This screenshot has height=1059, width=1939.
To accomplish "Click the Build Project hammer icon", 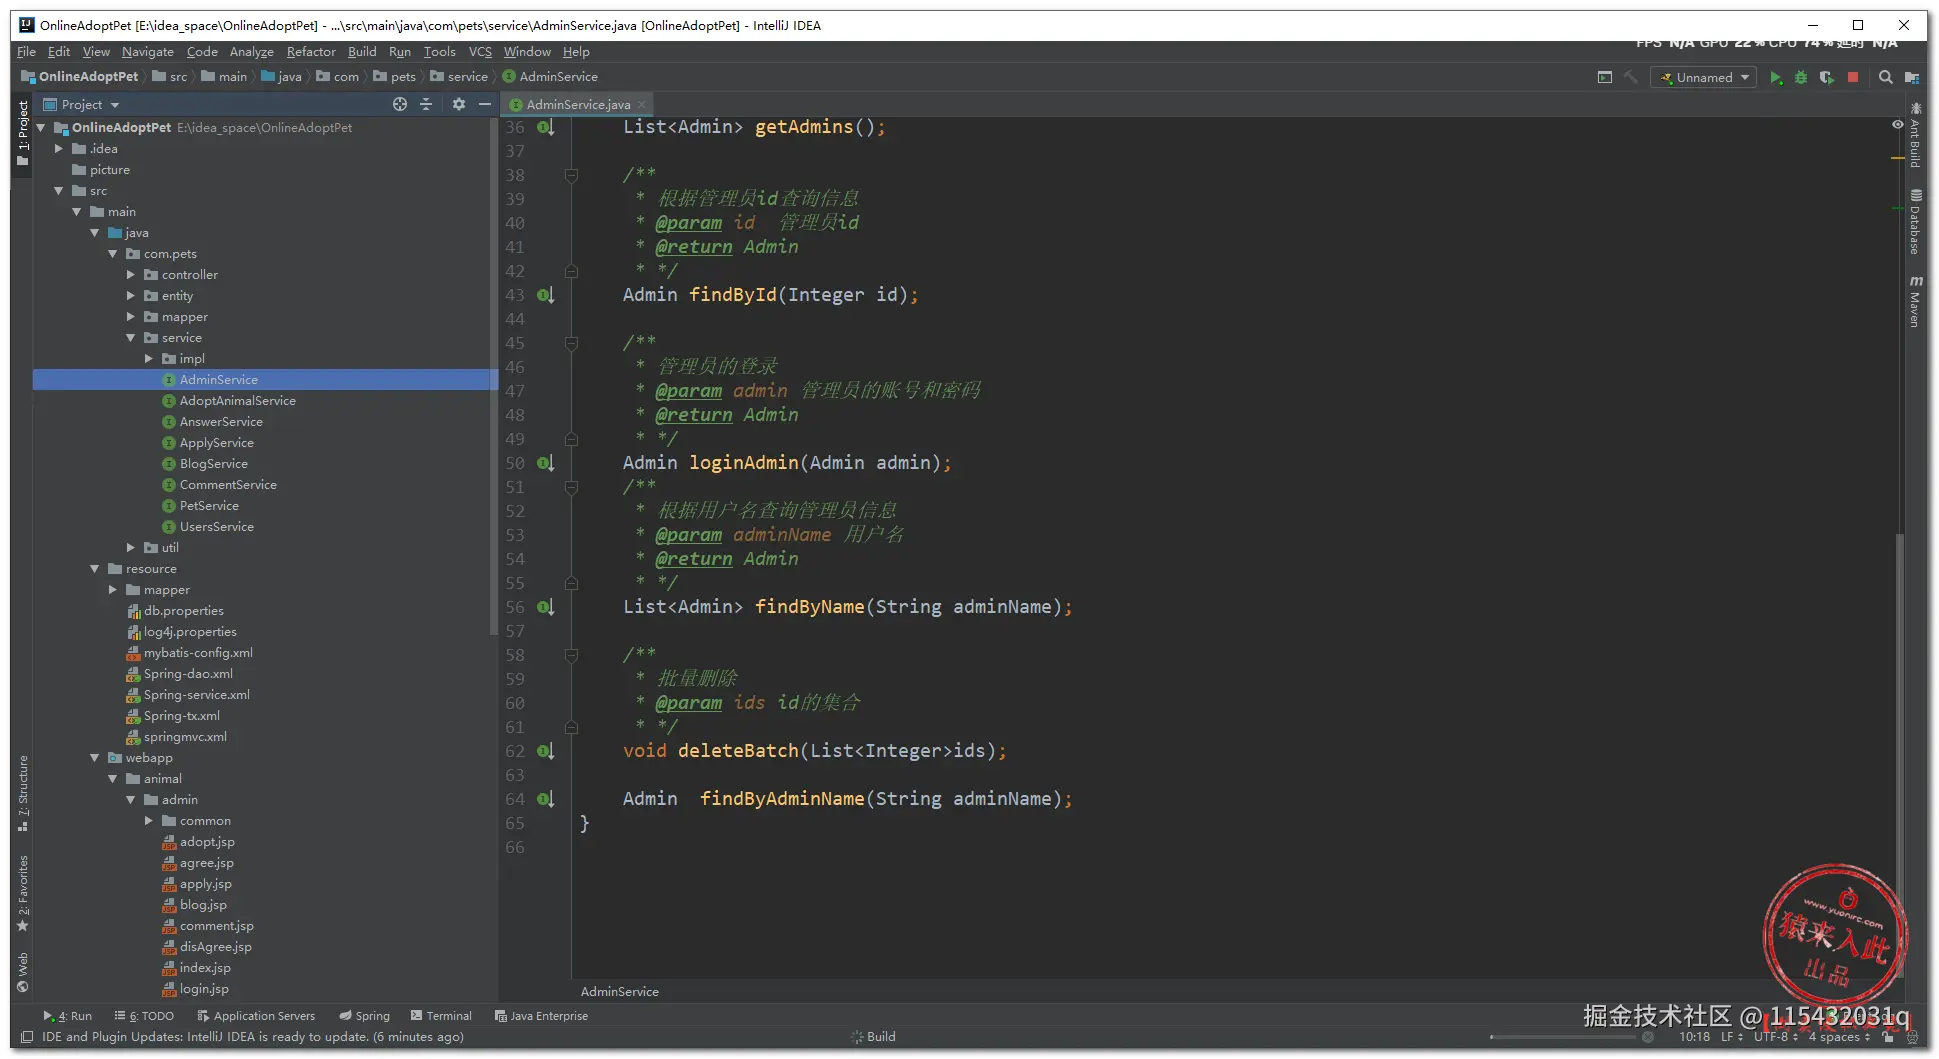I will click(1631, 77).
